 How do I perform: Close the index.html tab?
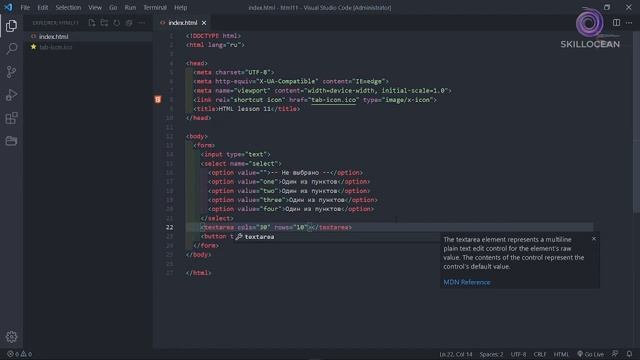(x=204, y=23)
